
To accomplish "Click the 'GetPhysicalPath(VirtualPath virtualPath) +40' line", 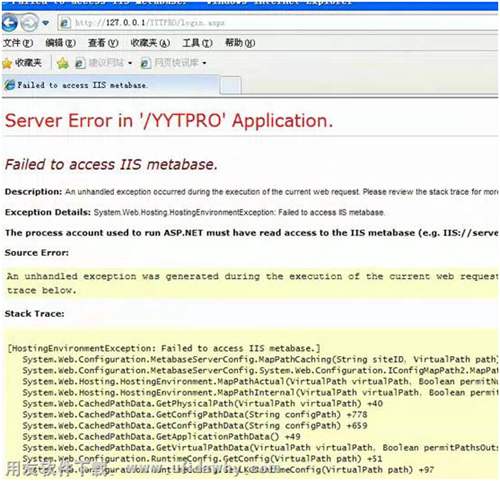I will (203, 404).
